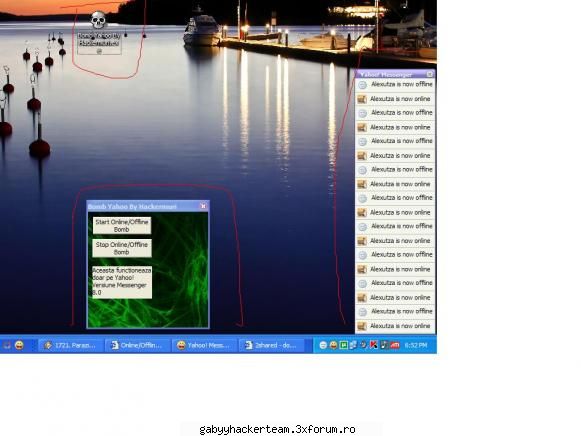Click the green square tray icon
Viewport: 581px width, 436px height.
(343, 345)
